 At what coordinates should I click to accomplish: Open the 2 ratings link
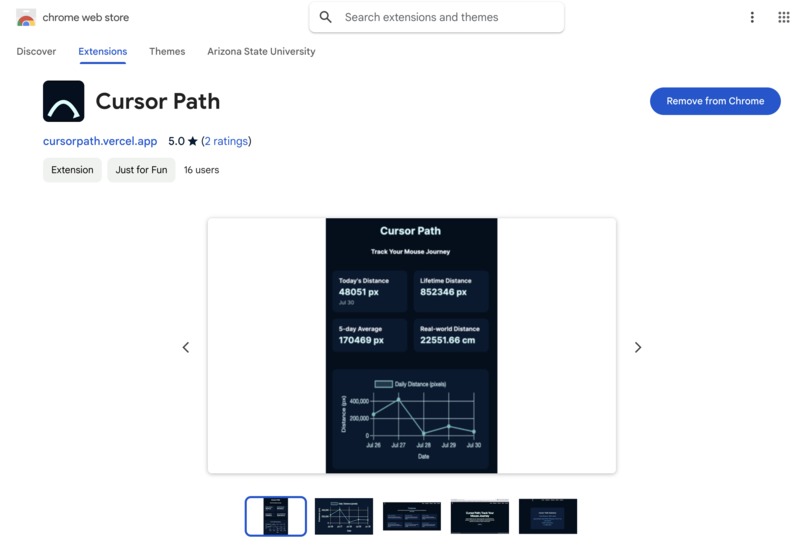(x=226, y=141)
